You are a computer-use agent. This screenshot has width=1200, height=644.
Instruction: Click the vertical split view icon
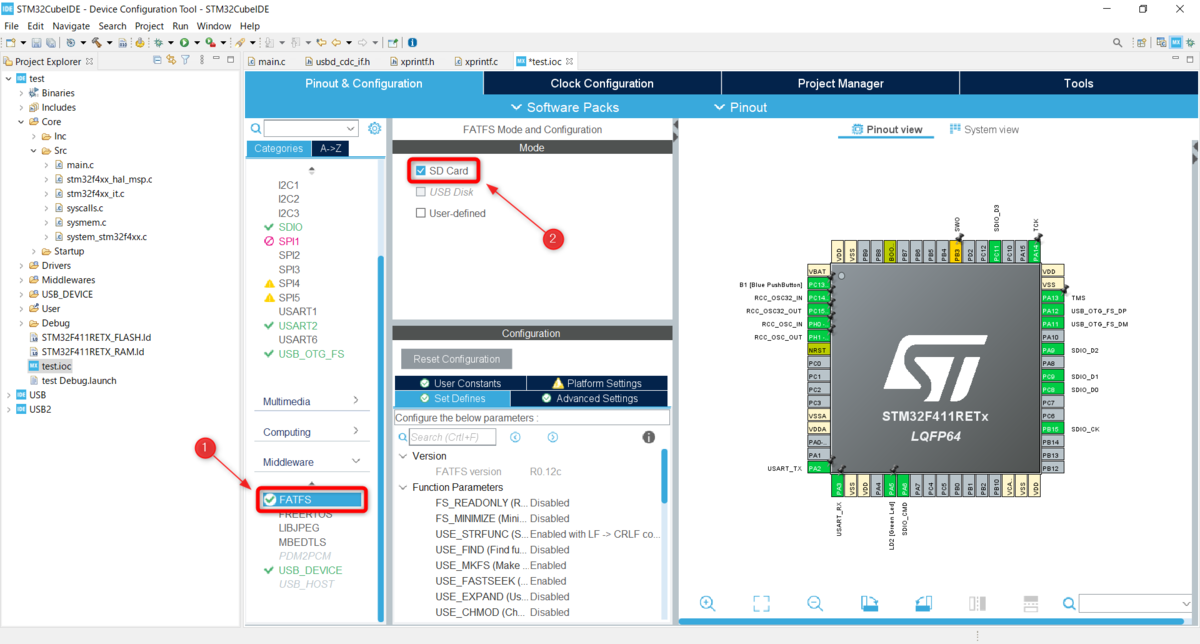coord(977,603)
